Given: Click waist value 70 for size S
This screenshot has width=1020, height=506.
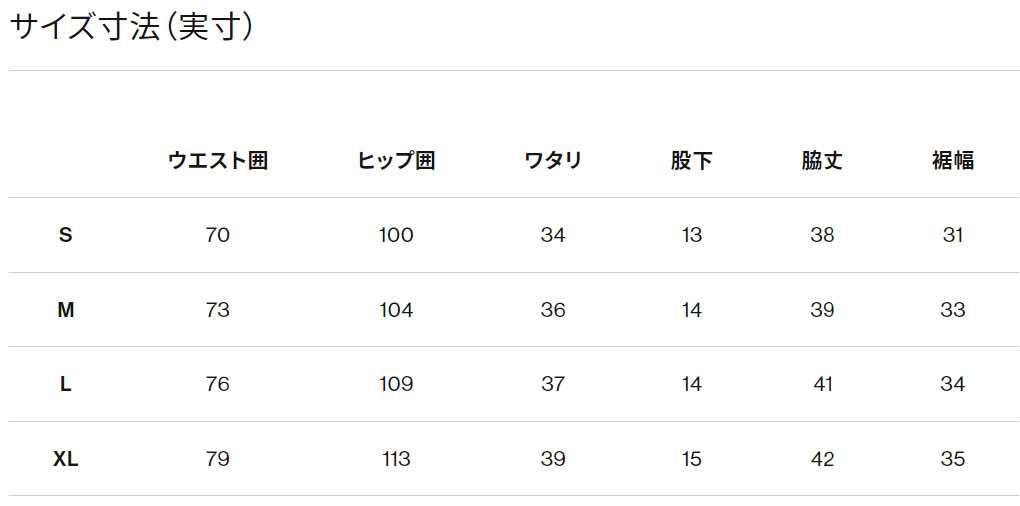Looking at the screenshot, I should tap(217, 235).
